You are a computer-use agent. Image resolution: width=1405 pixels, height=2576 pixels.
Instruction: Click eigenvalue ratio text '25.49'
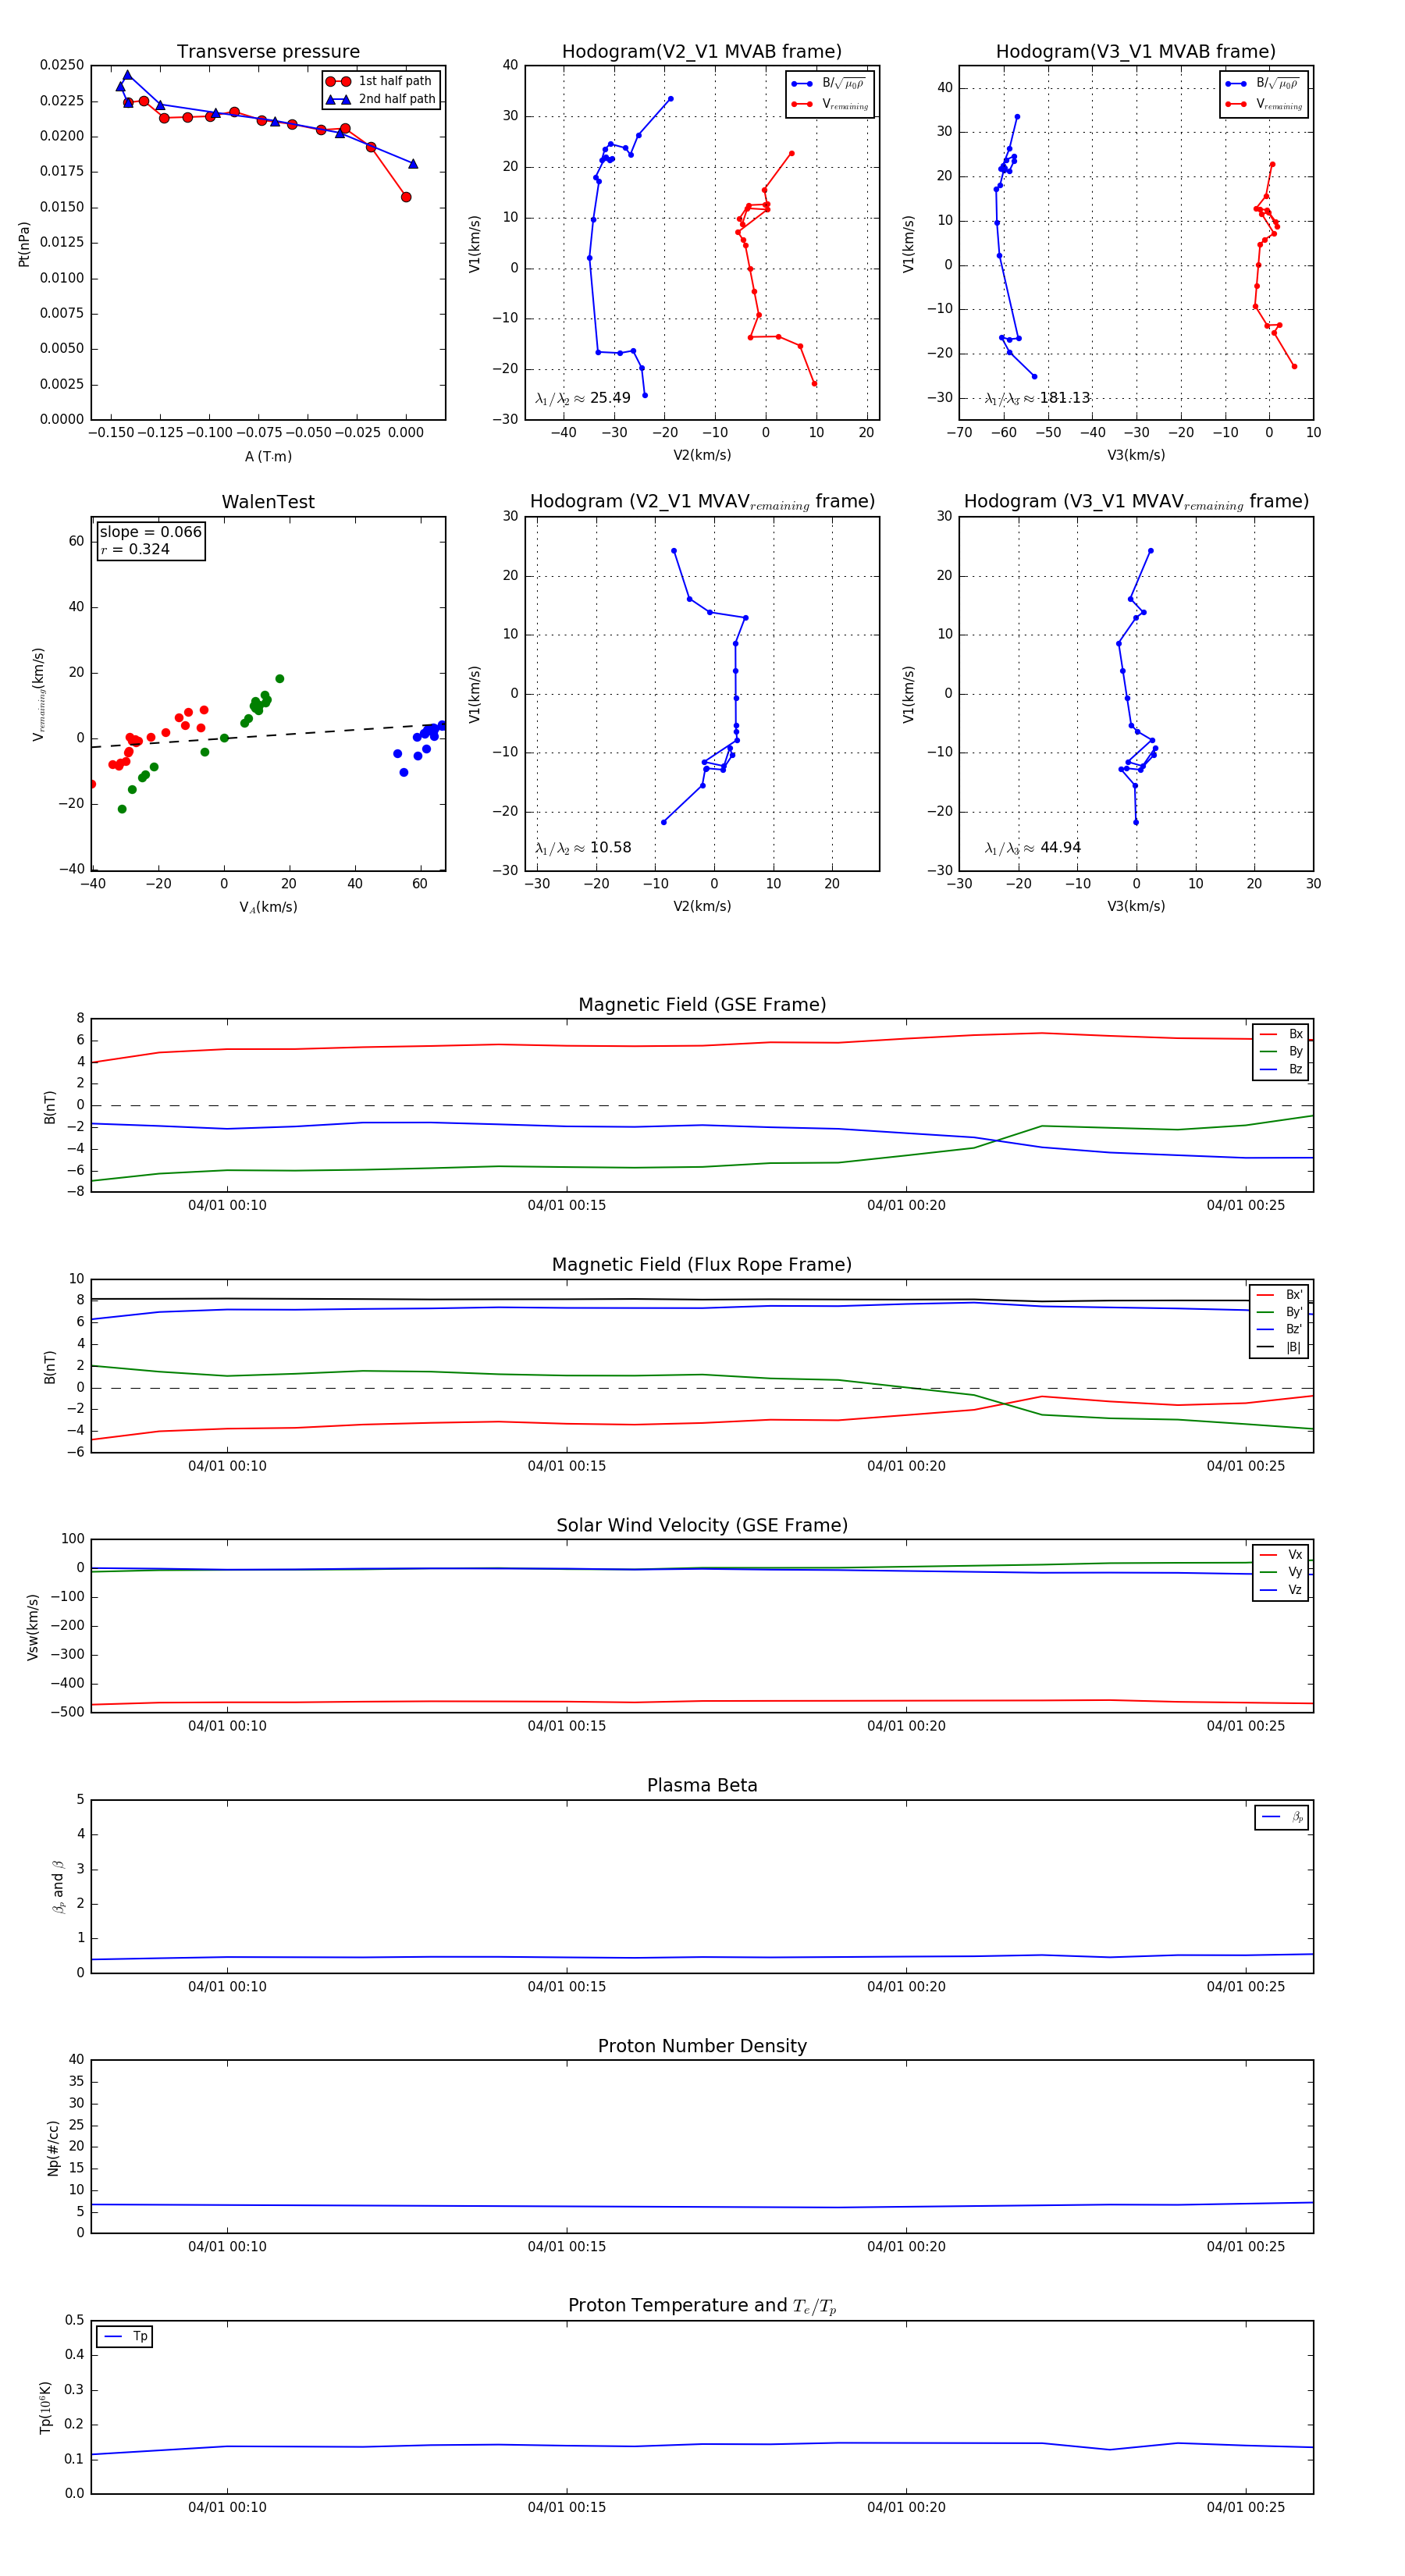click(610, 398)
